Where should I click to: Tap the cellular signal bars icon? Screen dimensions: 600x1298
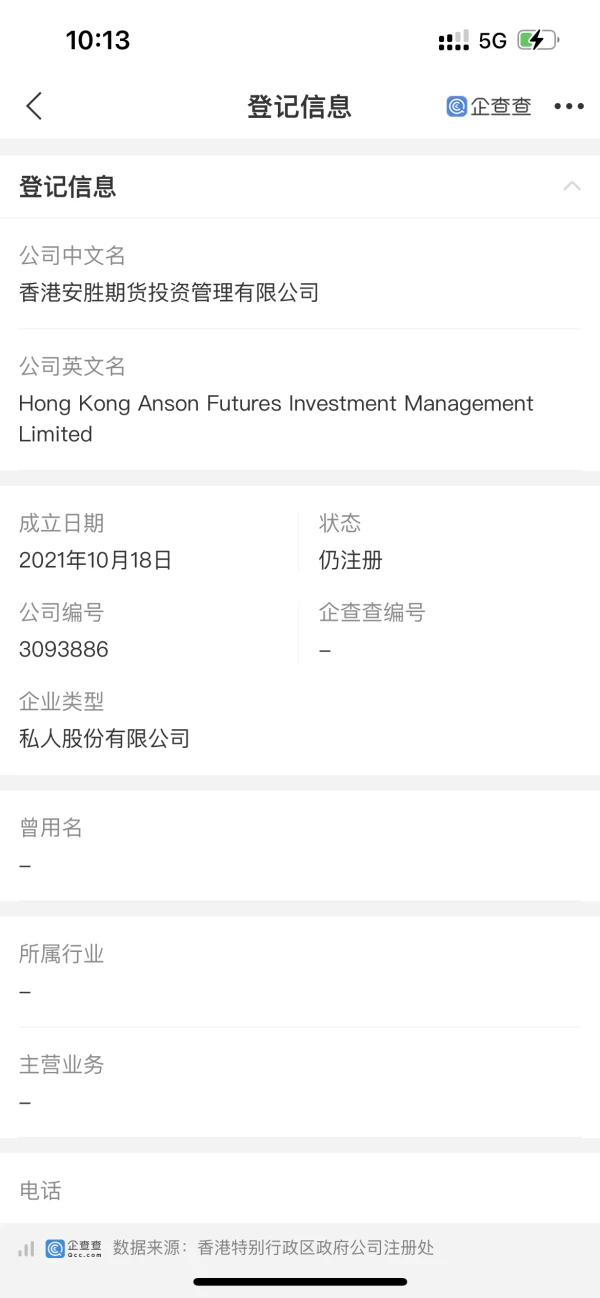coord(453,40)
